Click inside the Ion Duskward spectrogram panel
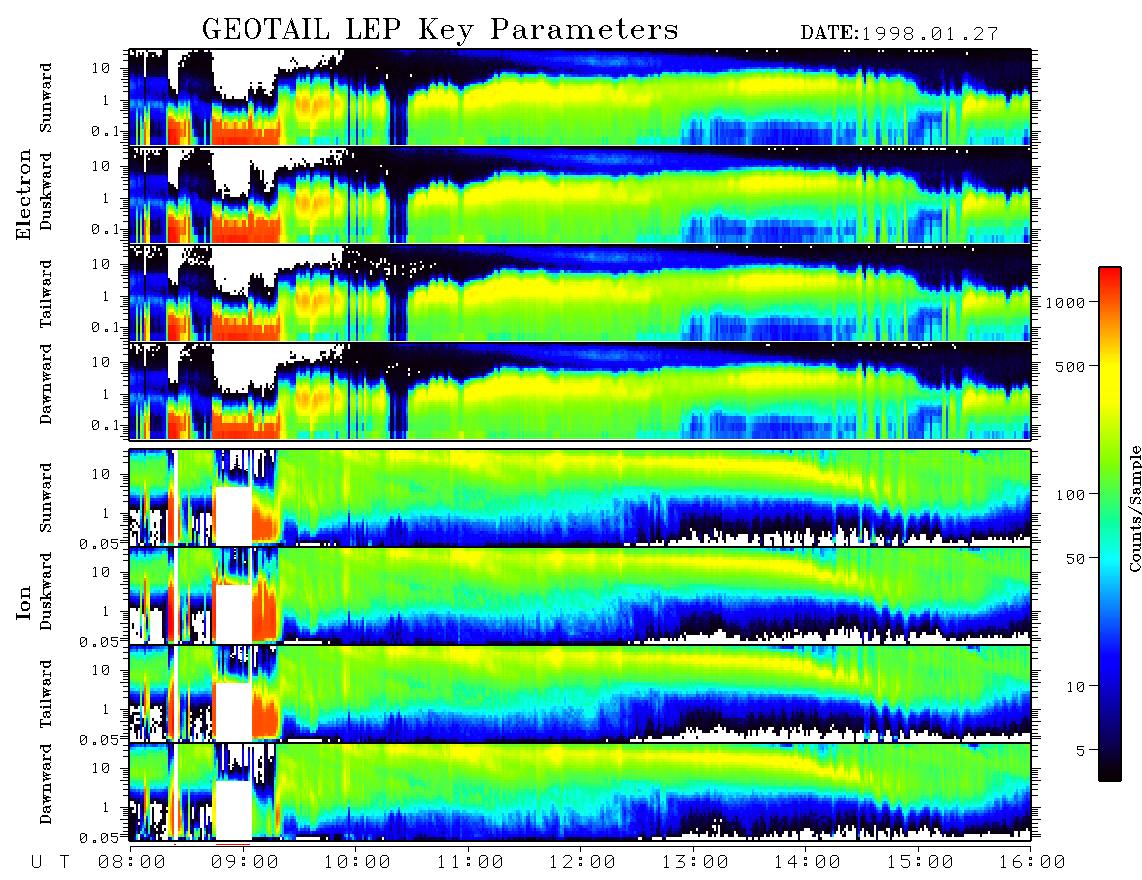This screenshot has width=1142, height=880. pyautogui.click(x=580, y=595)
